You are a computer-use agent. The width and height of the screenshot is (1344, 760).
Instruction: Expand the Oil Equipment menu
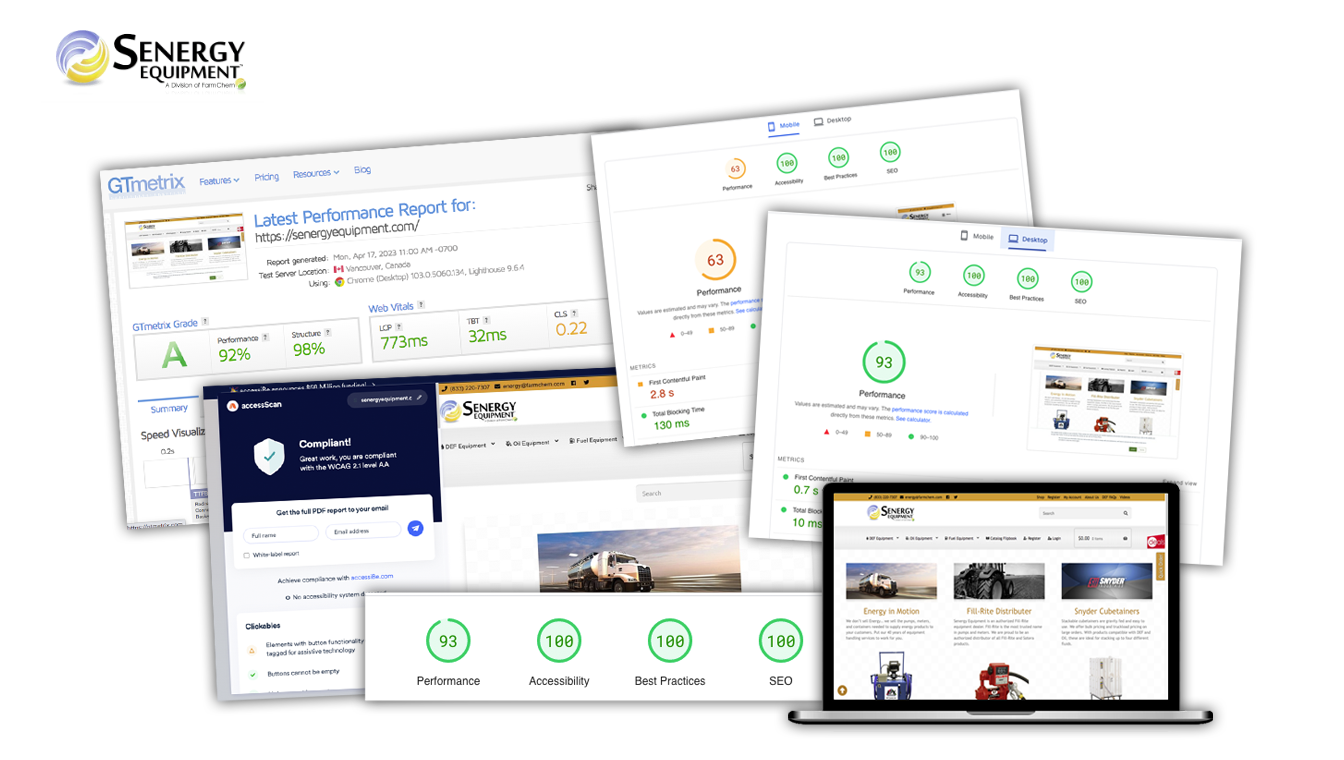pos(530,442)
